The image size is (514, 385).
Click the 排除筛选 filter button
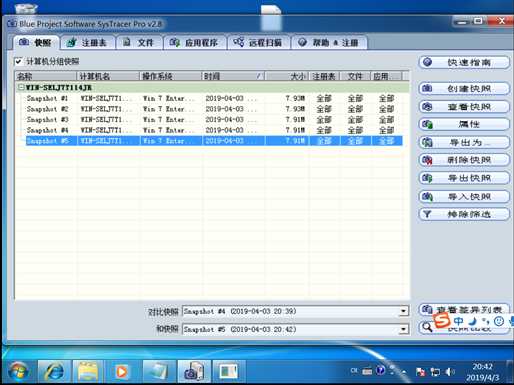tap(464, 214)
